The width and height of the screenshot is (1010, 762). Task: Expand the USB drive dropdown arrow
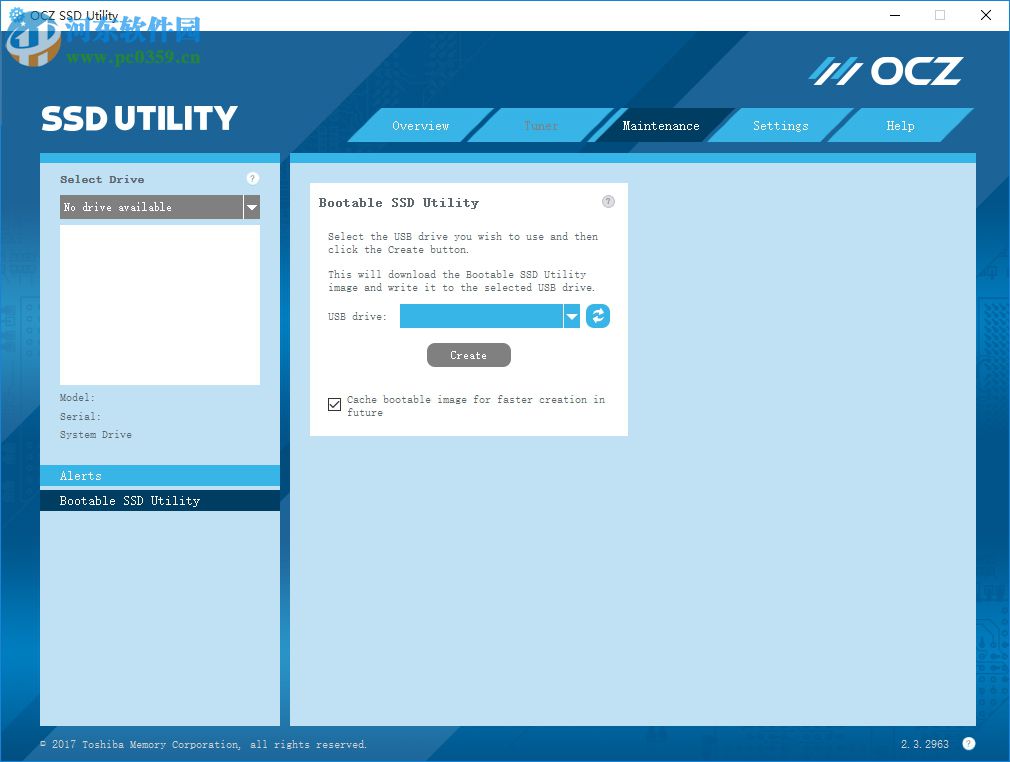572,316
